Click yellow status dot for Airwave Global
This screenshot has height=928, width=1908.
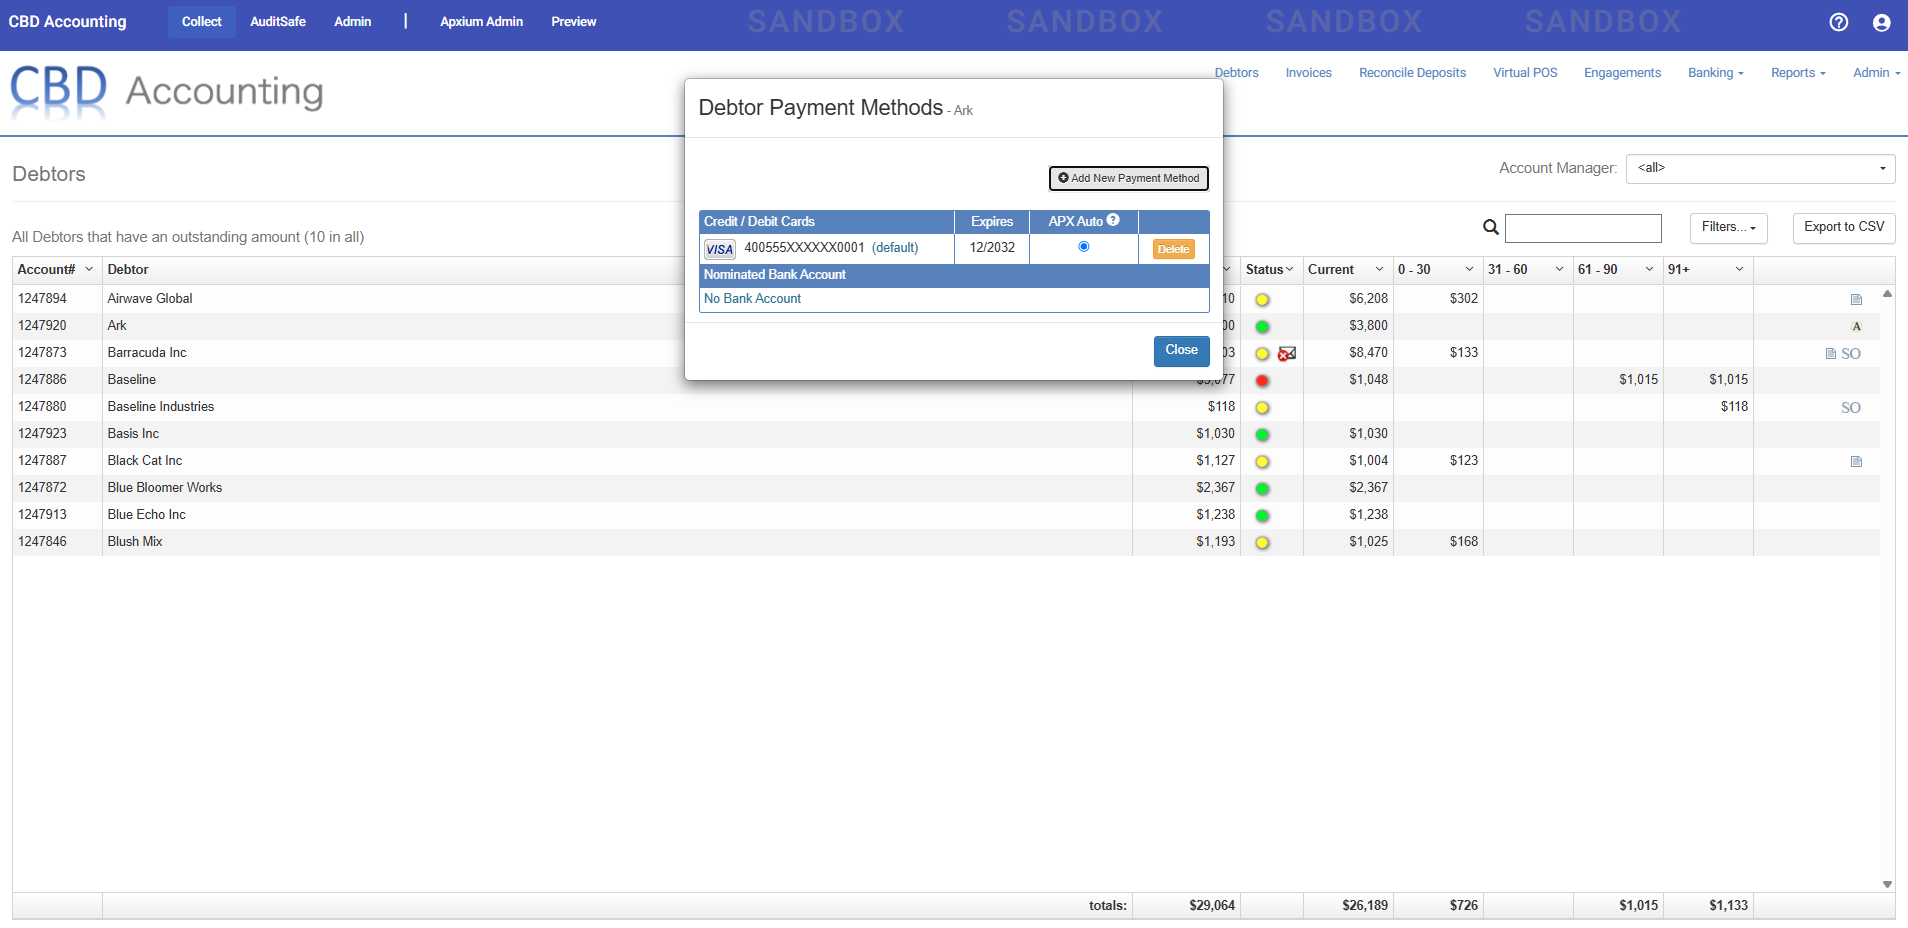1262,299
